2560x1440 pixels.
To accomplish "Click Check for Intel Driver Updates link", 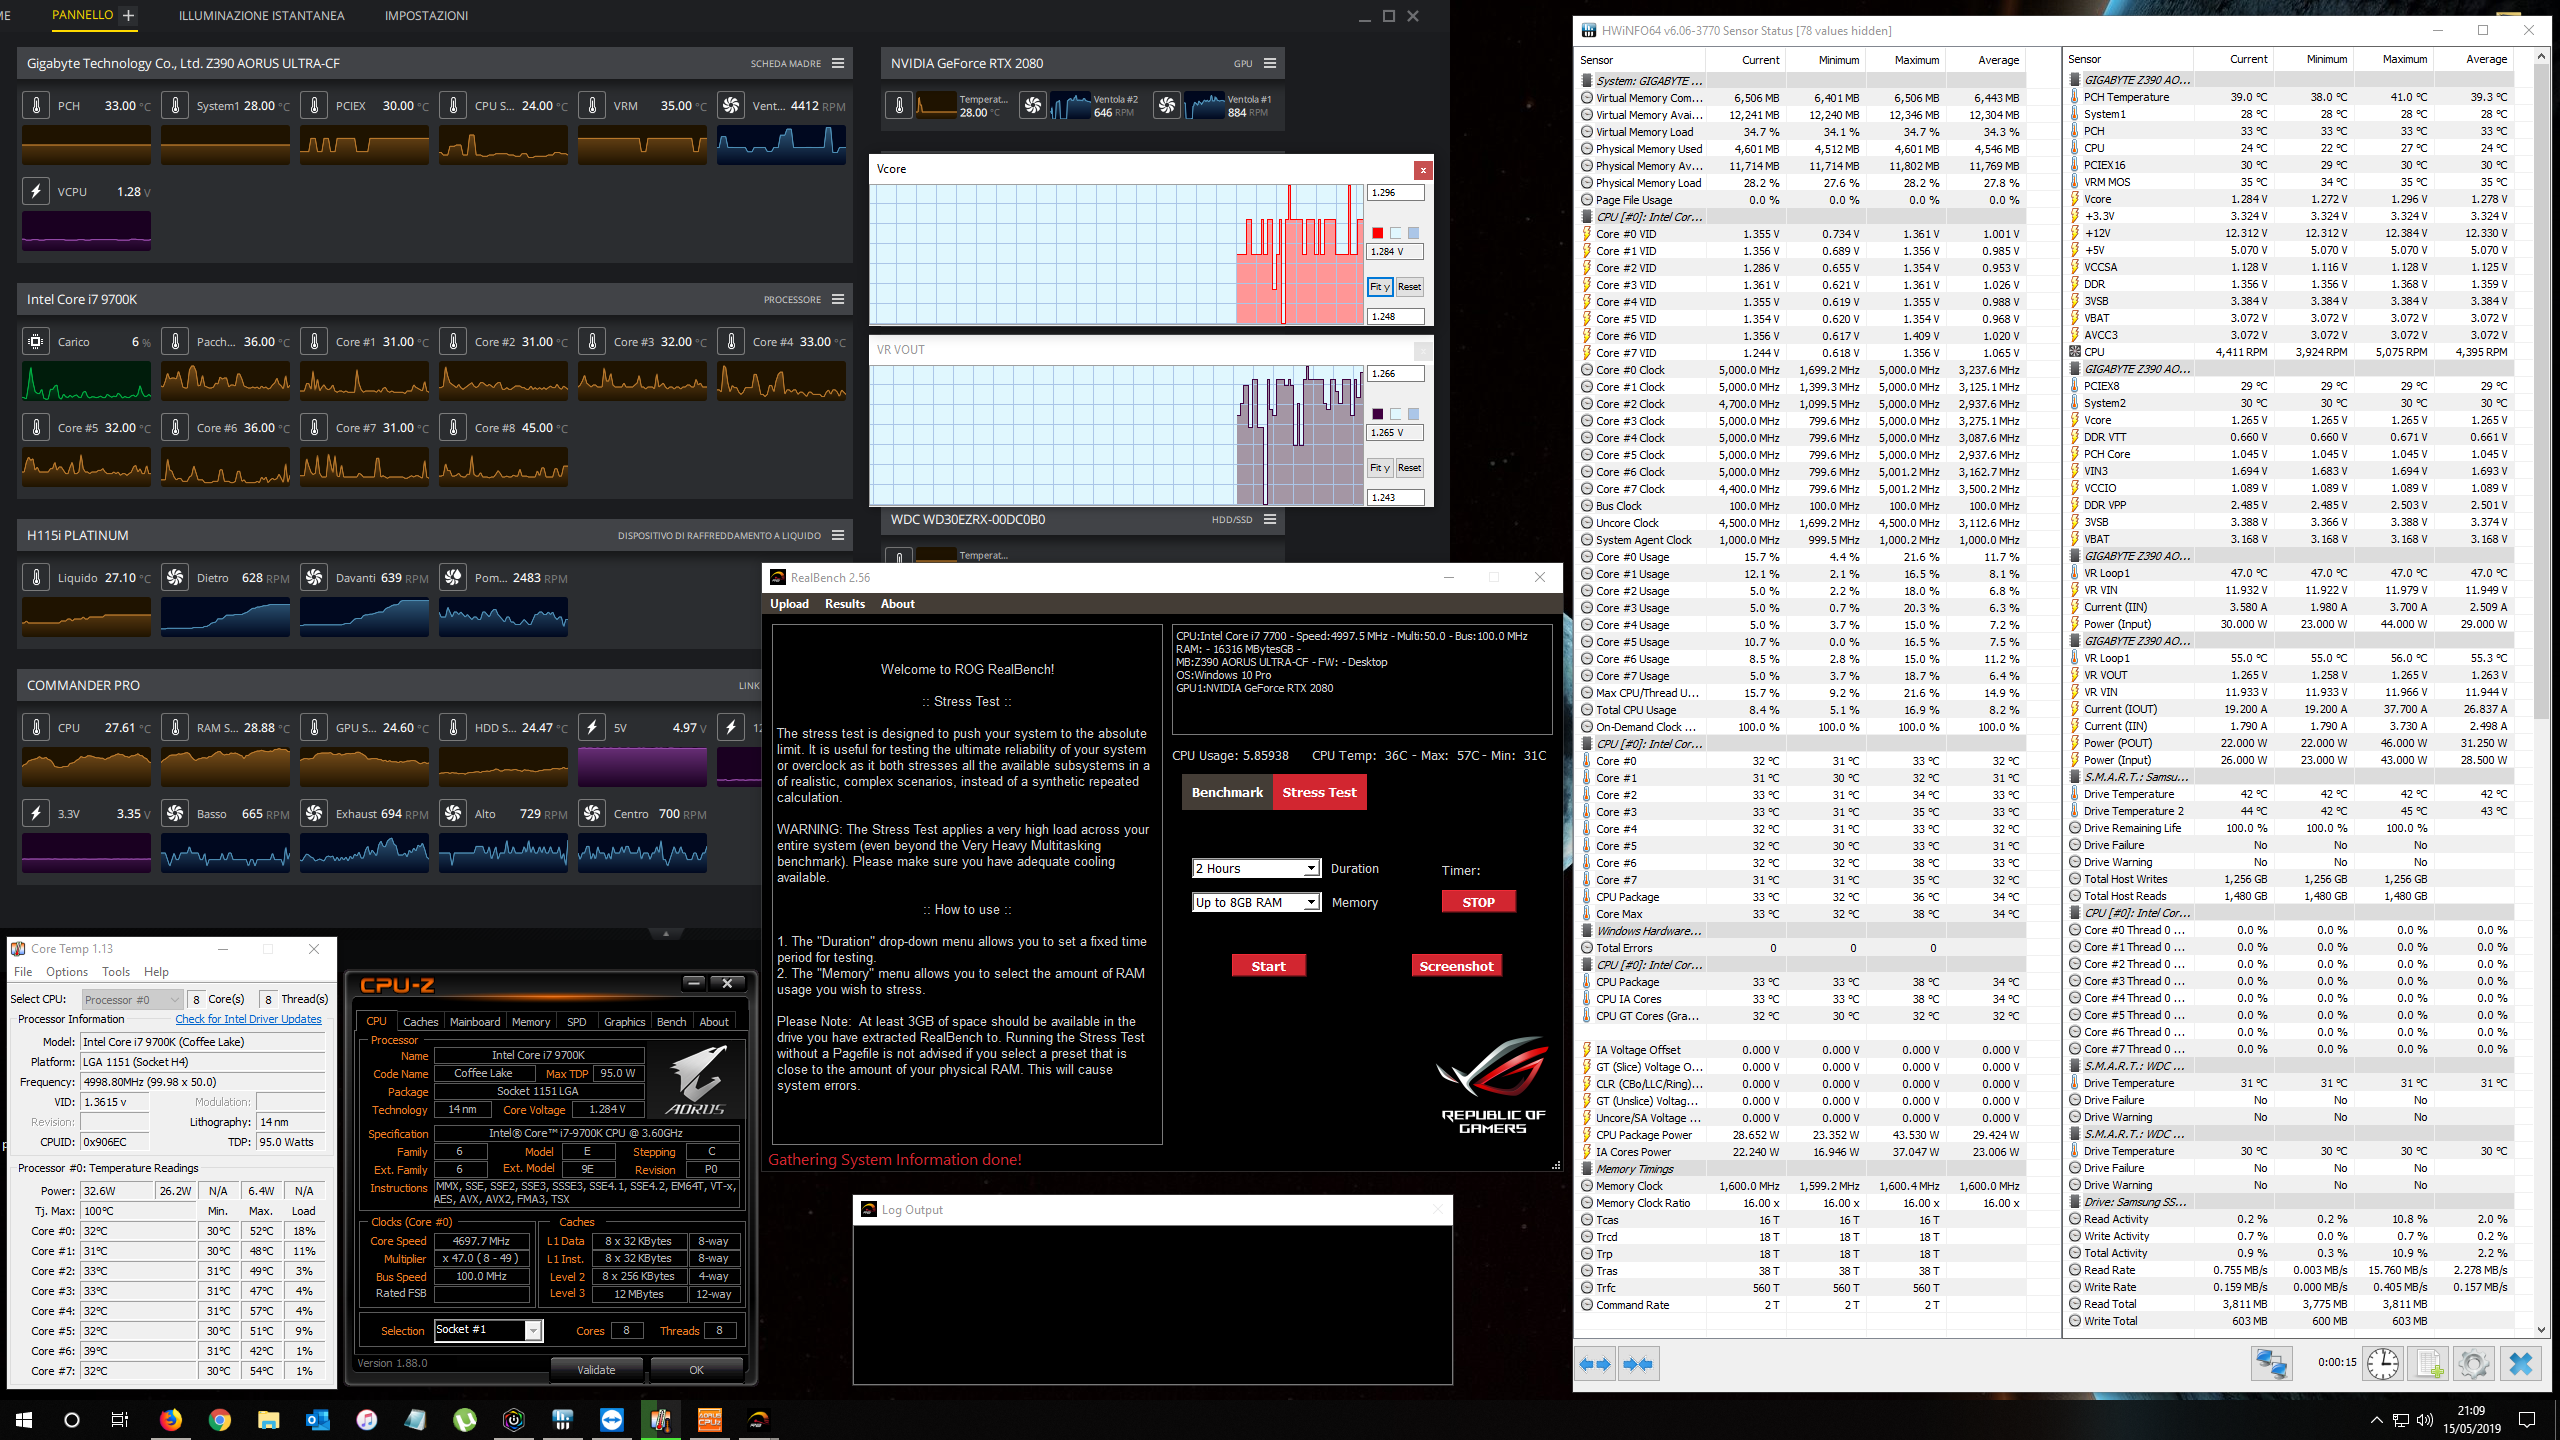I will [x=248, y=1019].
